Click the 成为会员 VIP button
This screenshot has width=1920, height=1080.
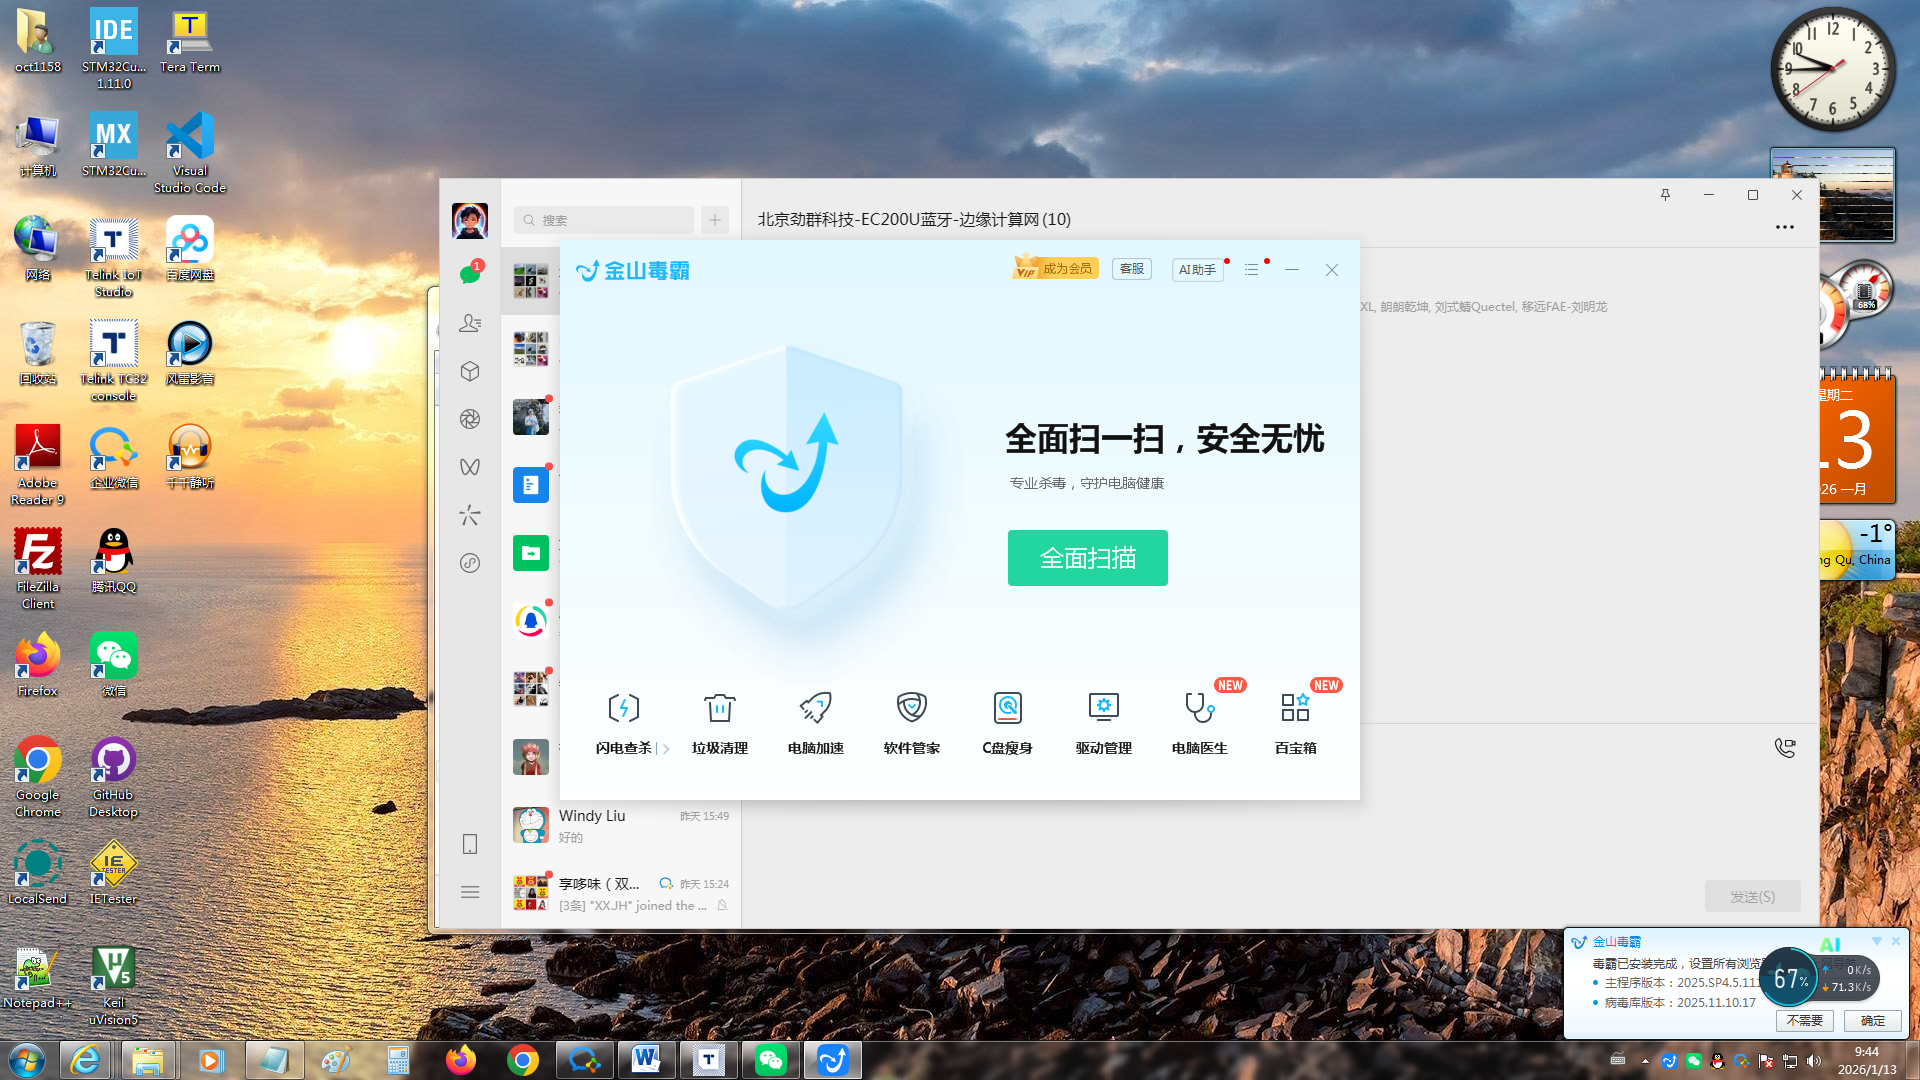(1056, 269)
